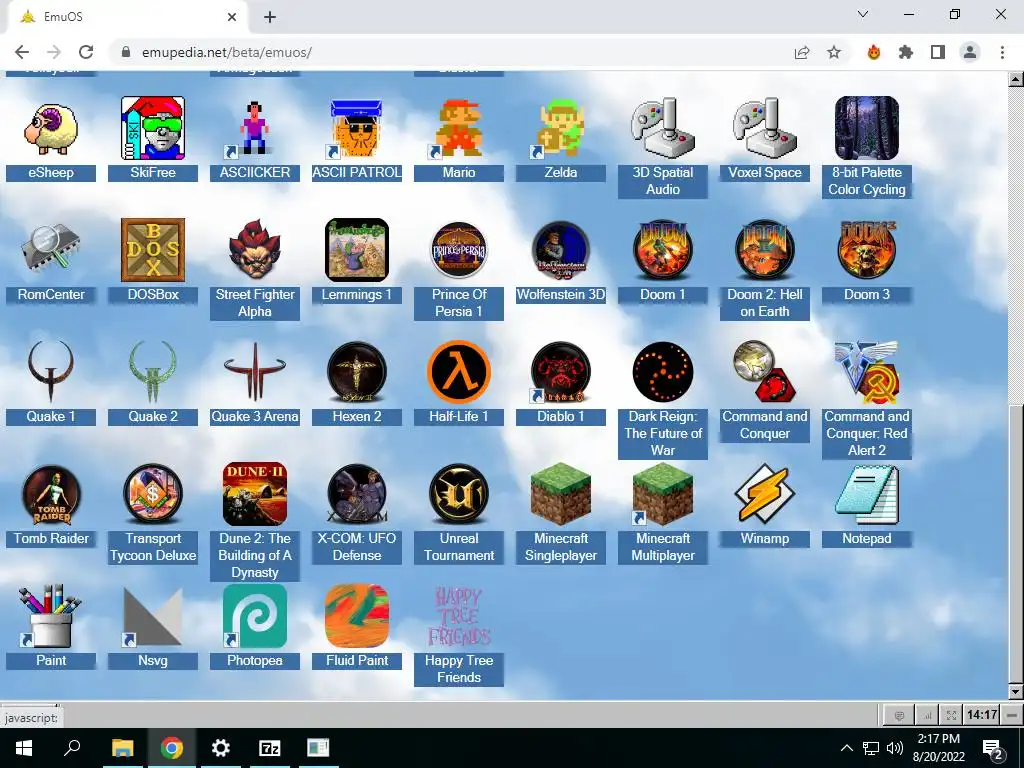Launch Dark Reign: The Future of War icon
The height and width of the screenshot is (768, 1024).
pyautogui.click(x=663, y=372)
